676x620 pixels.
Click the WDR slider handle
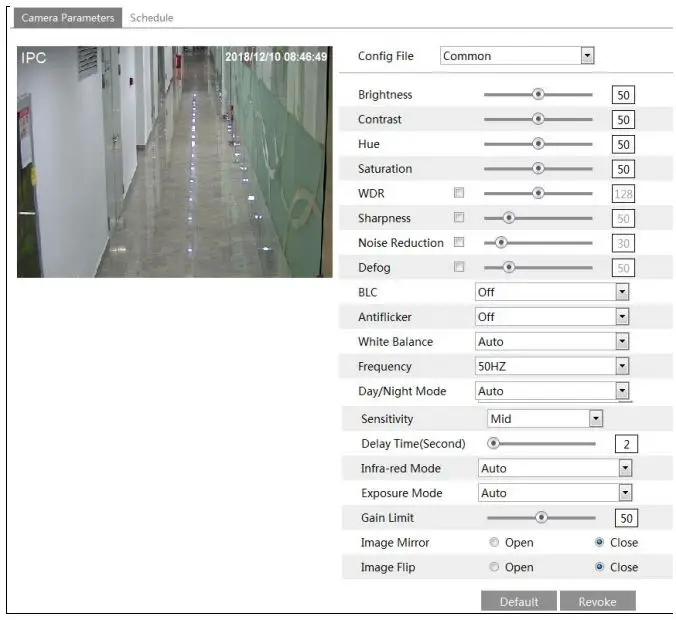538,193
